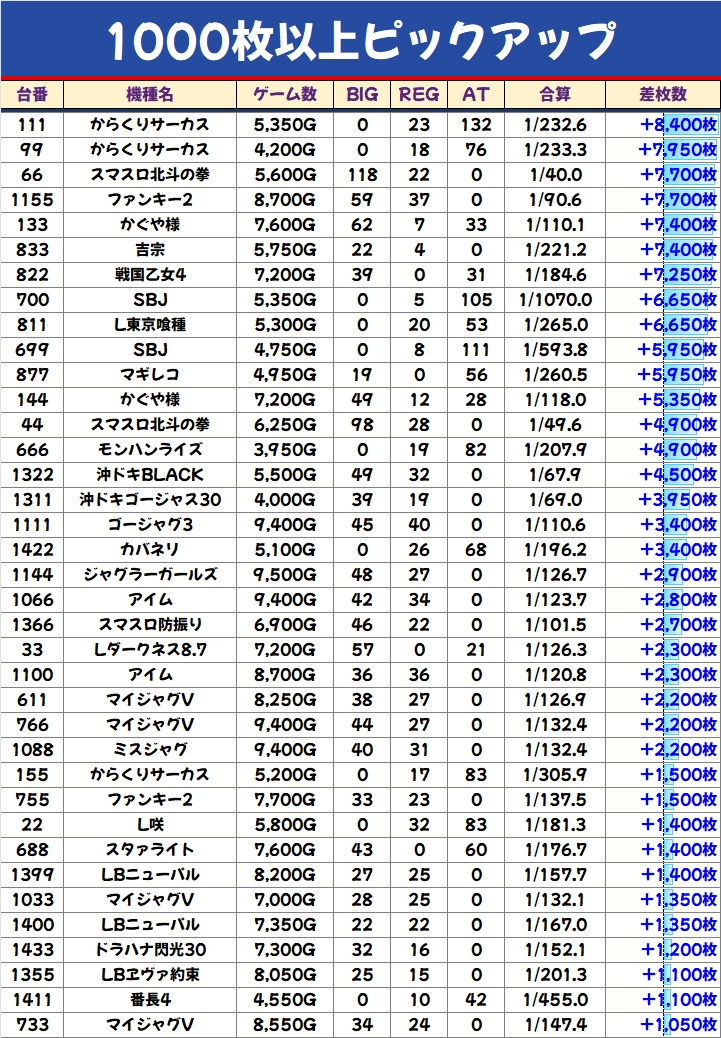Image resolution: width=721 pixels, height=1038 pixels.
Task: Click ゴージャグ3 machine name
Action: (x=150, y=525)
